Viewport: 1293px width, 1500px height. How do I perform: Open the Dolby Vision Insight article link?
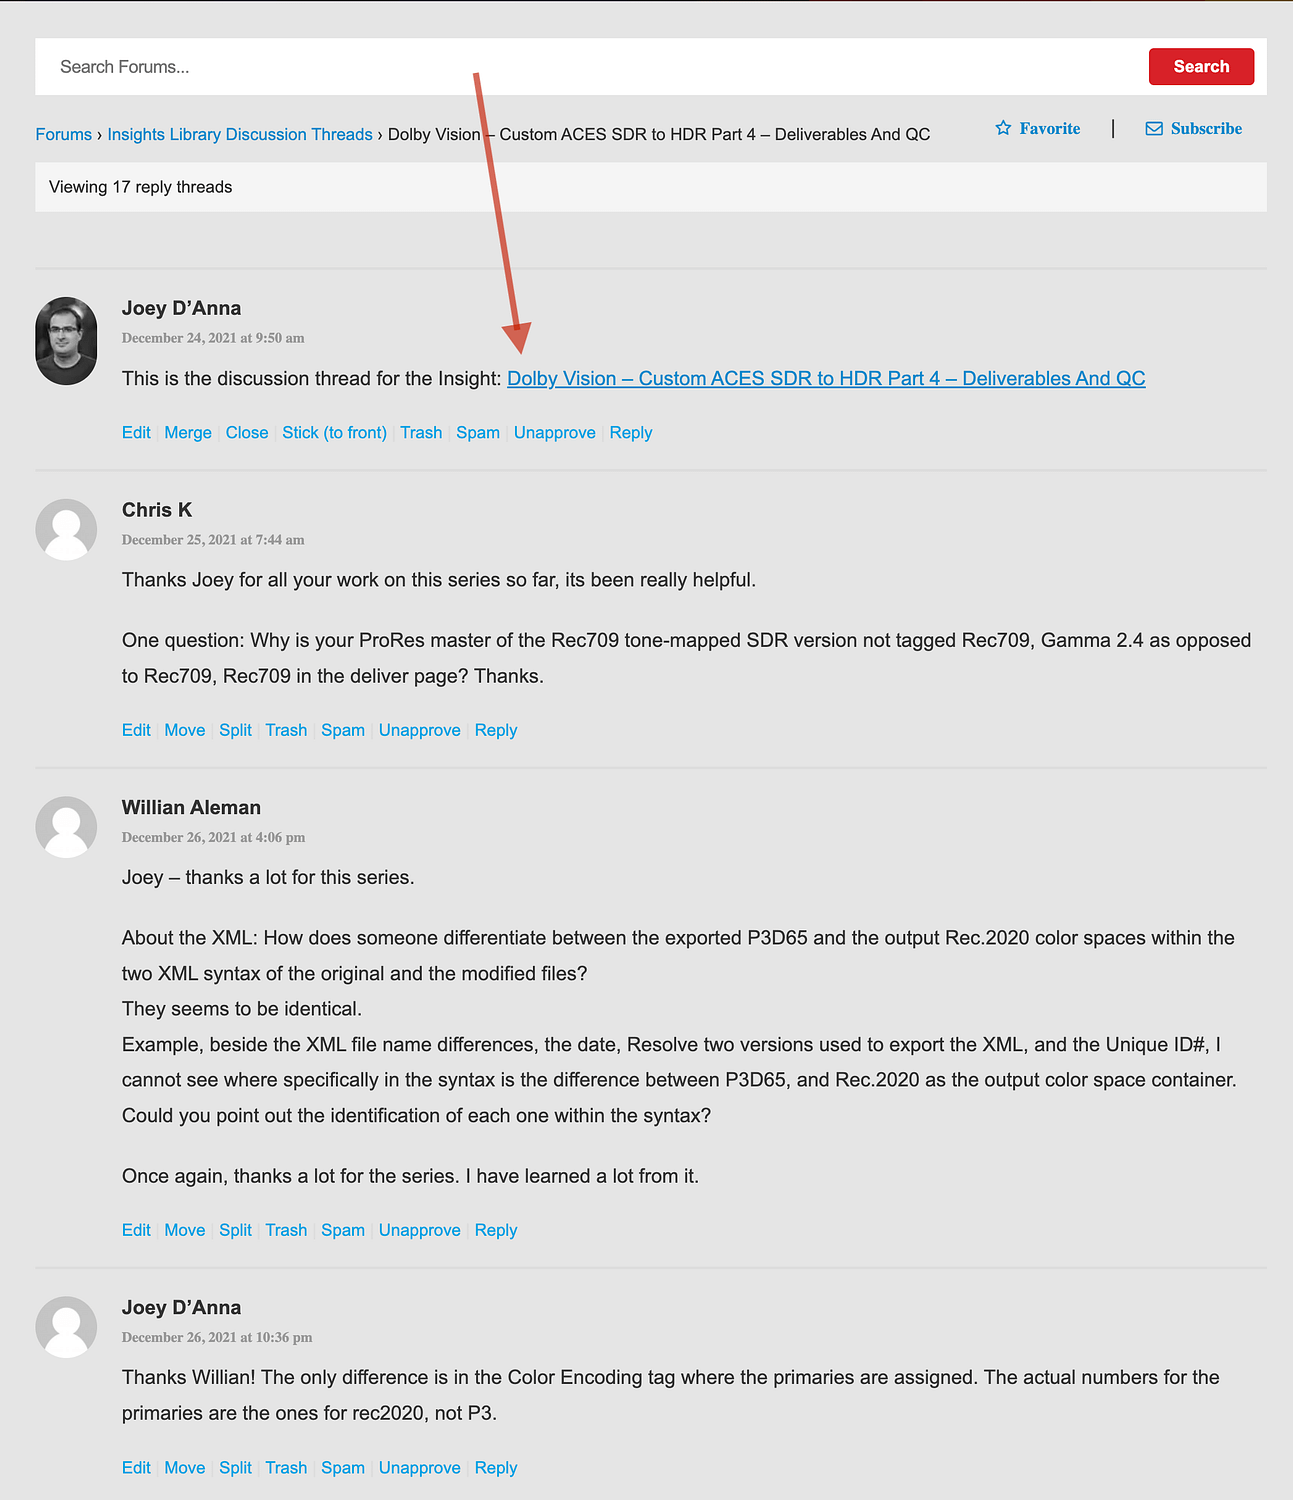[x=826, y=378]
